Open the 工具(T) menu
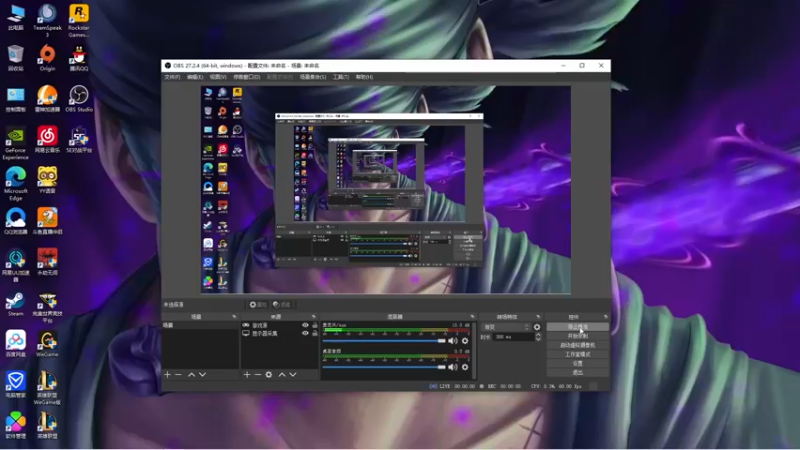Image resolution: width=800 pixels, height=450 pixels. coord(341,77)
